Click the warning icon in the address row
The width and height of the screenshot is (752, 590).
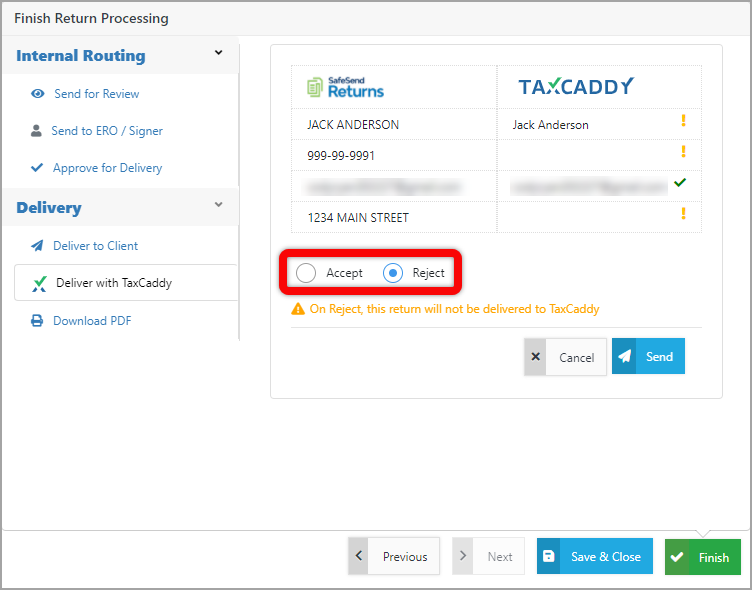(683, 213)
